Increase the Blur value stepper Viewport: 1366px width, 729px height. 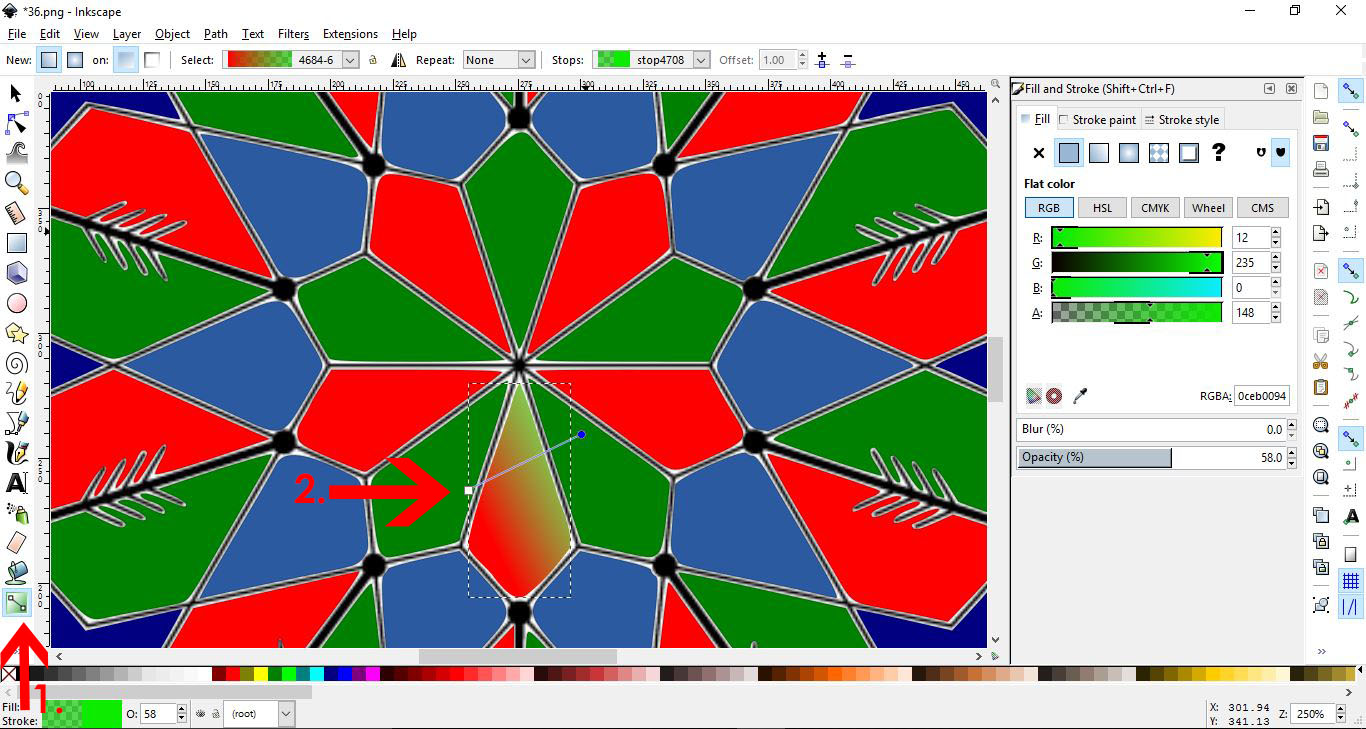point(1292,424)
